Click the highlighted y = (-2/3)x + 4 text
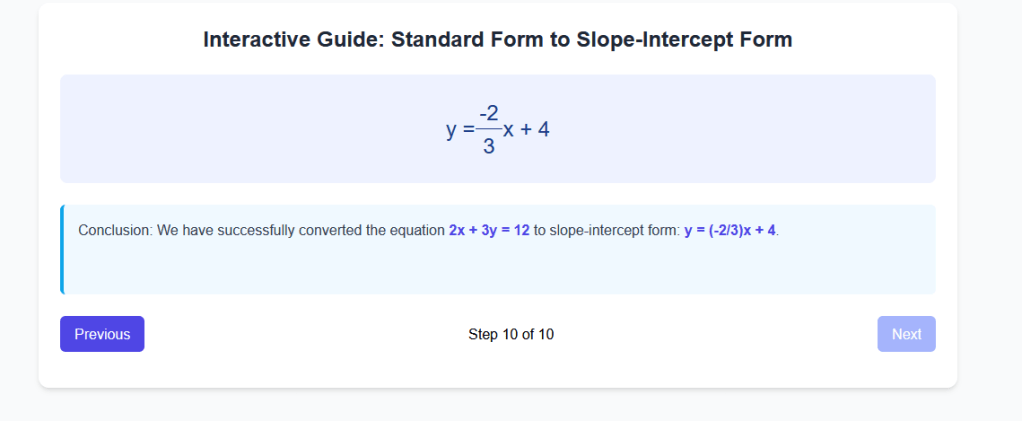This screenshot has height=421, width=1022. (730, 230)
